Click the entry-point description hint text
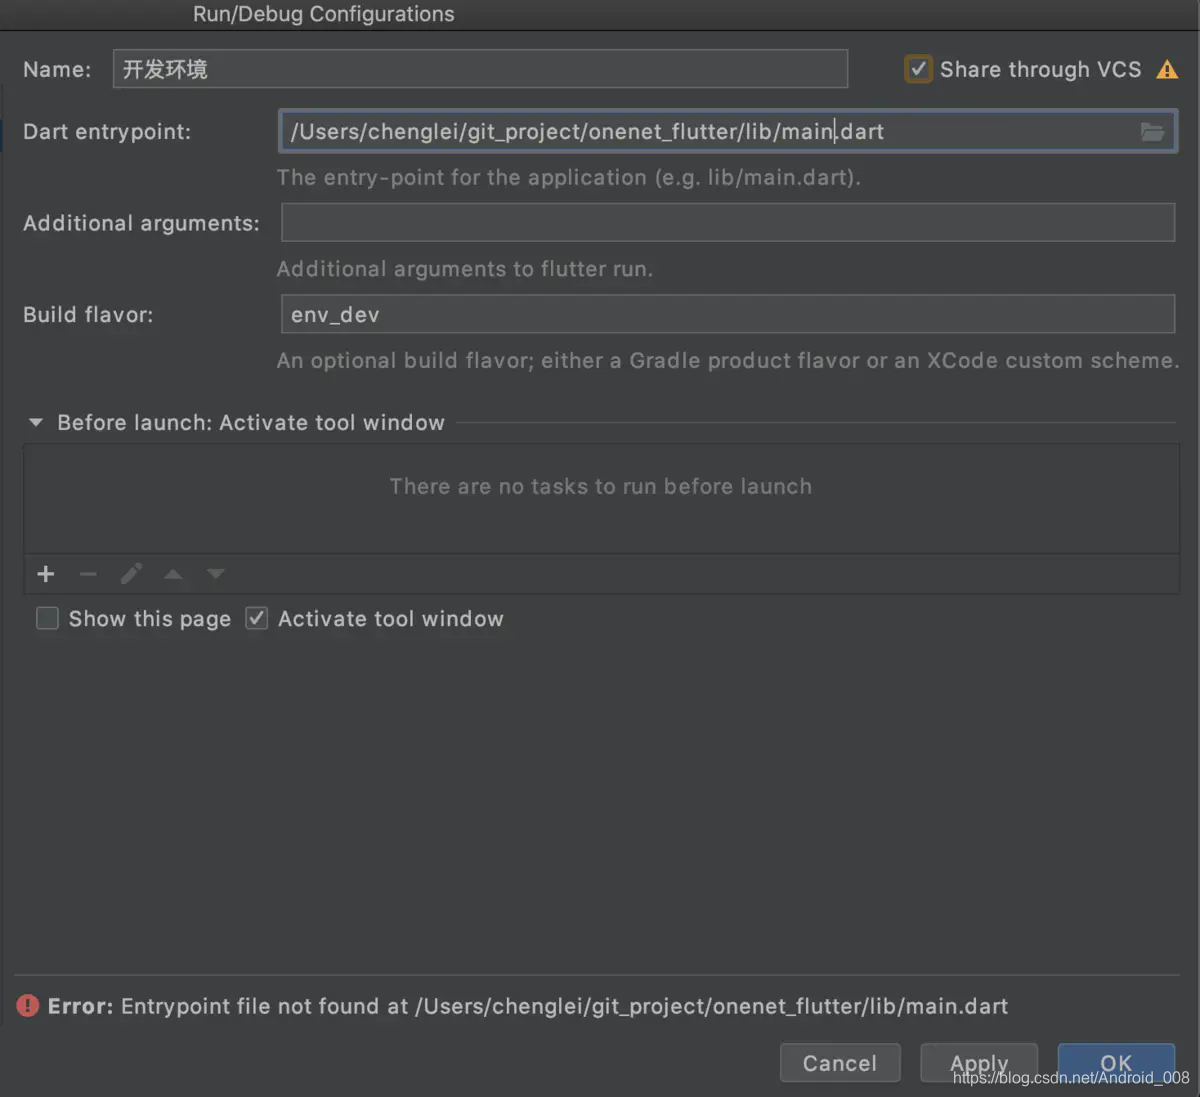Image resolution: width=1200 pixels, height=1097 pixels. point(569,178)
